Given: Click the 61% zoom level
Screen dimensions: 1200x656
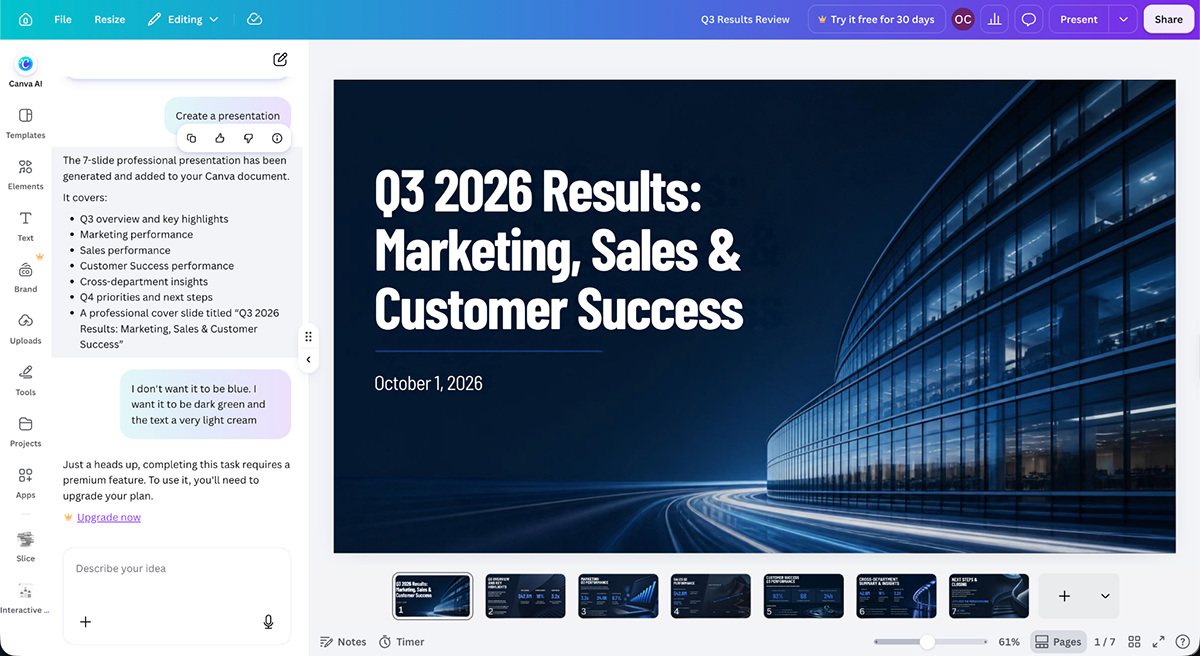Looking at the screenshot, I should coord(1009,642).
